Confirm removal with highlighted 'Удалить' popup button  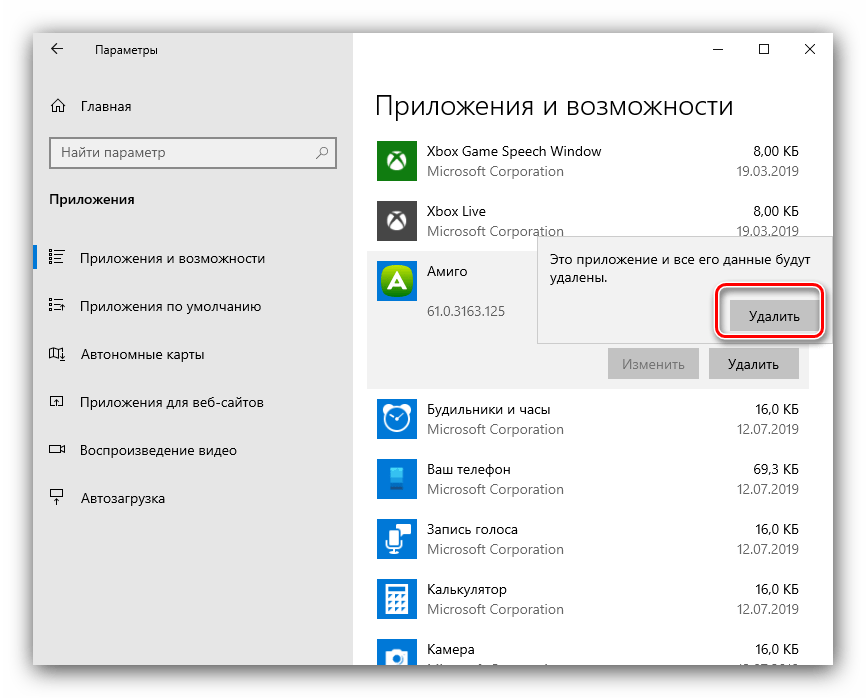774,316
